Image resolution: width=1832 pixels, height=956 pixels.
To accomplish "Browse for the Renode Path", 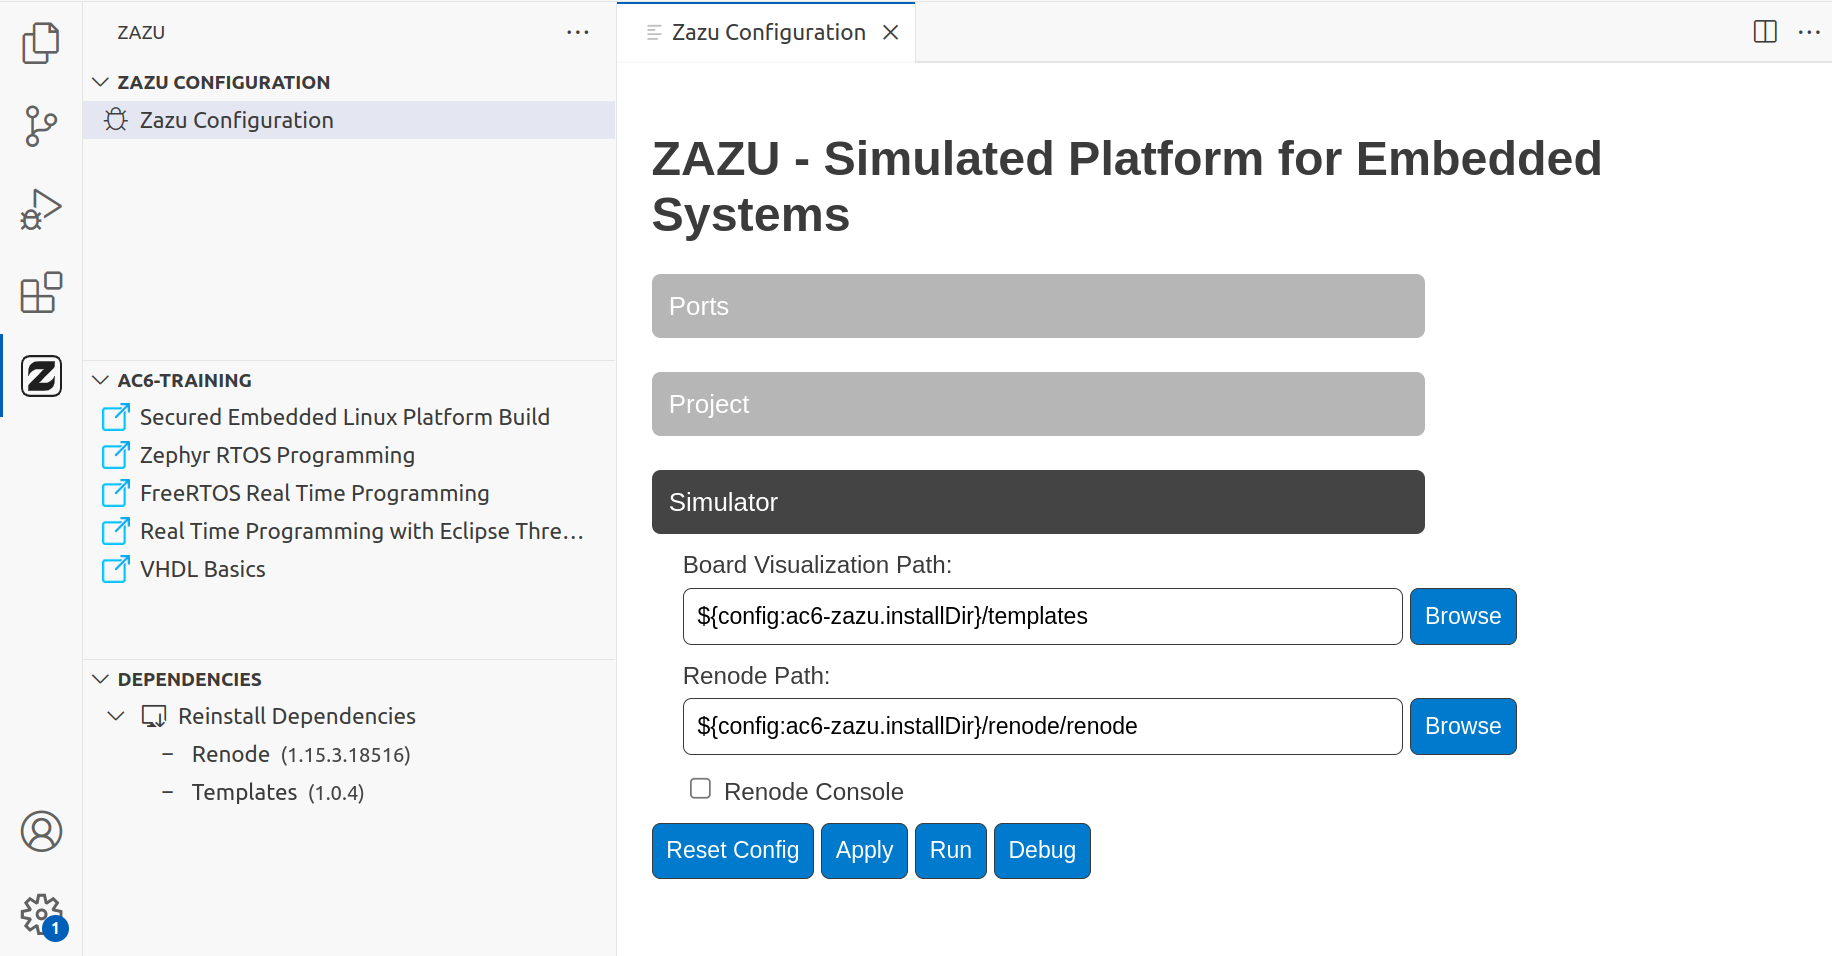I will [x=1463, y=726].
